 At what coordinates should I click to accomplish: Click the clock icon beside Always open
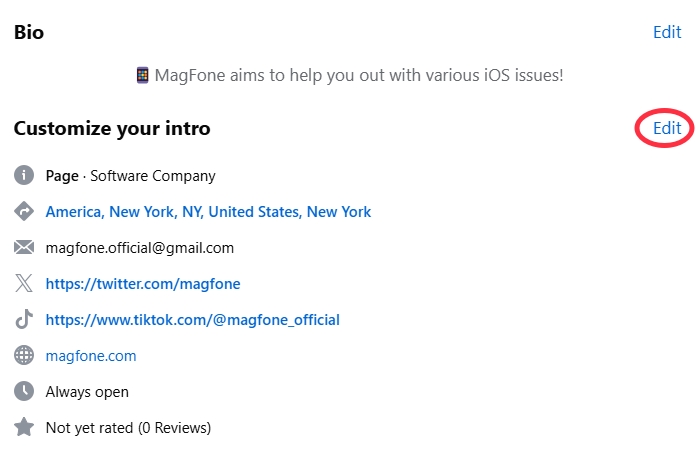[24, 392]
